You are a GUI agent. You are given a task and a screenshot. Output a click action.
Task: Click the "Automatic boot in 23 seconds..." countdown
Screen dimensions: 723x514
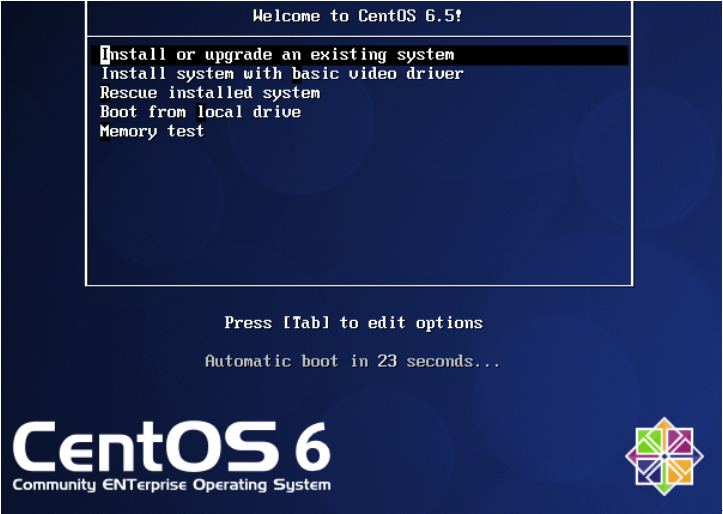353,361
